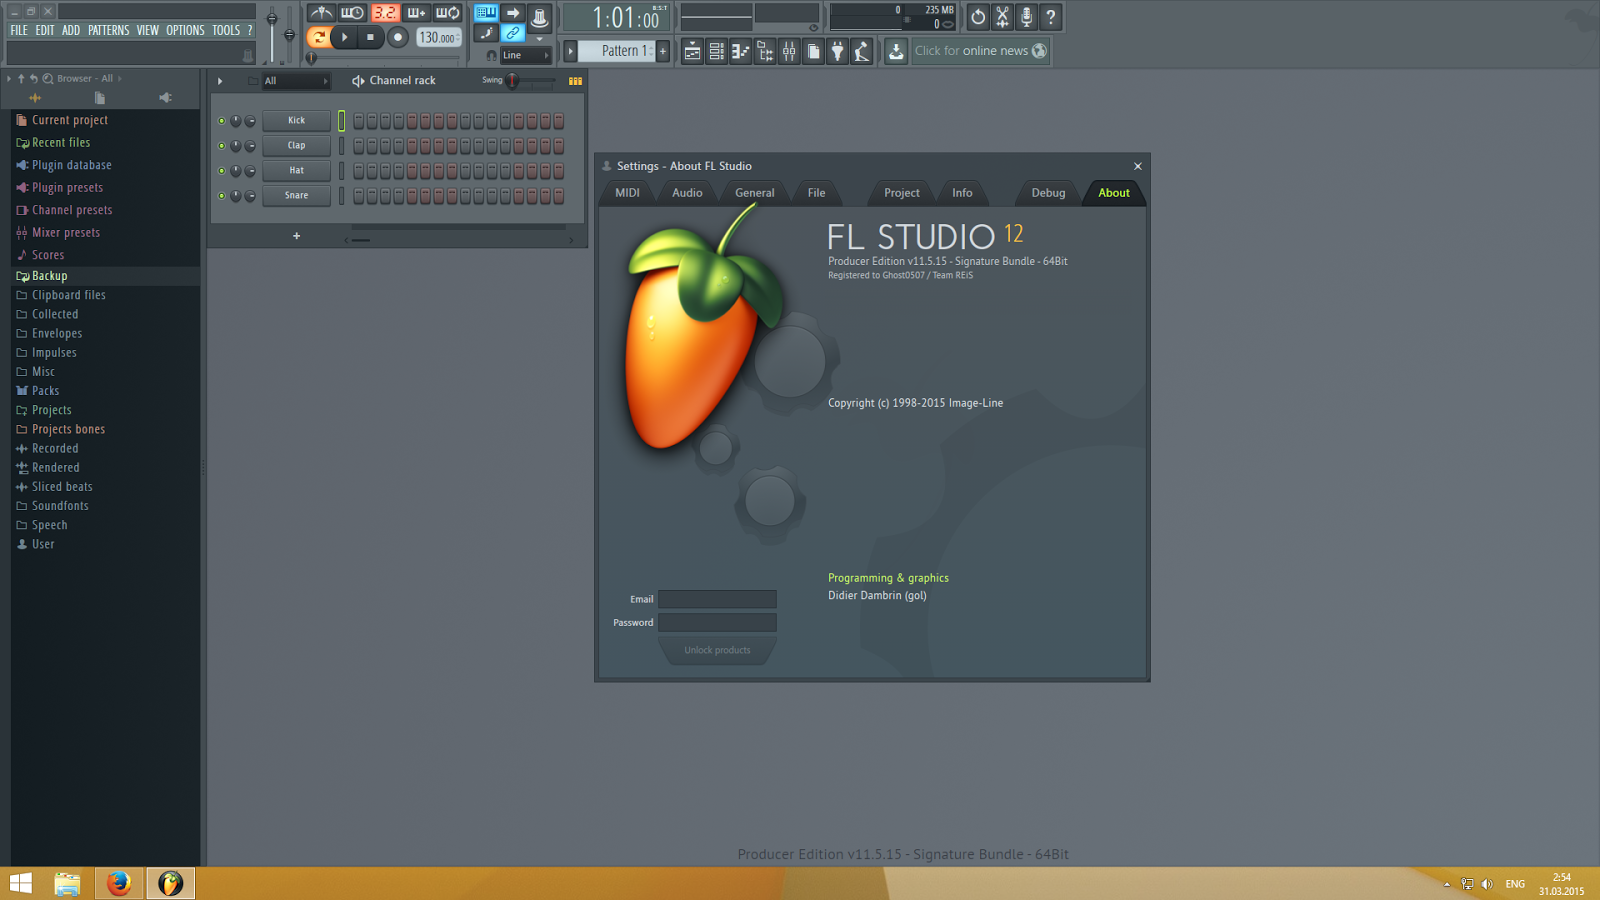Toggle auto scrolling arrow button
1600x900 pixels.
point(513,13)
